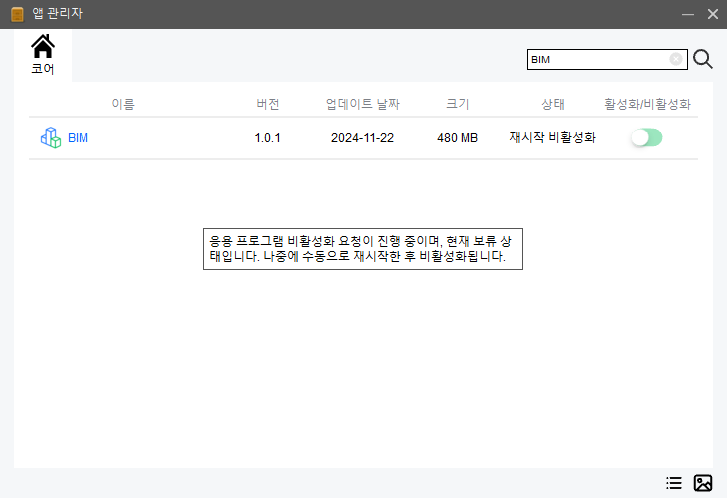727x498 pixels.
Task: Toggle the BIM app enable switch
Action: (x=647, y=138)
